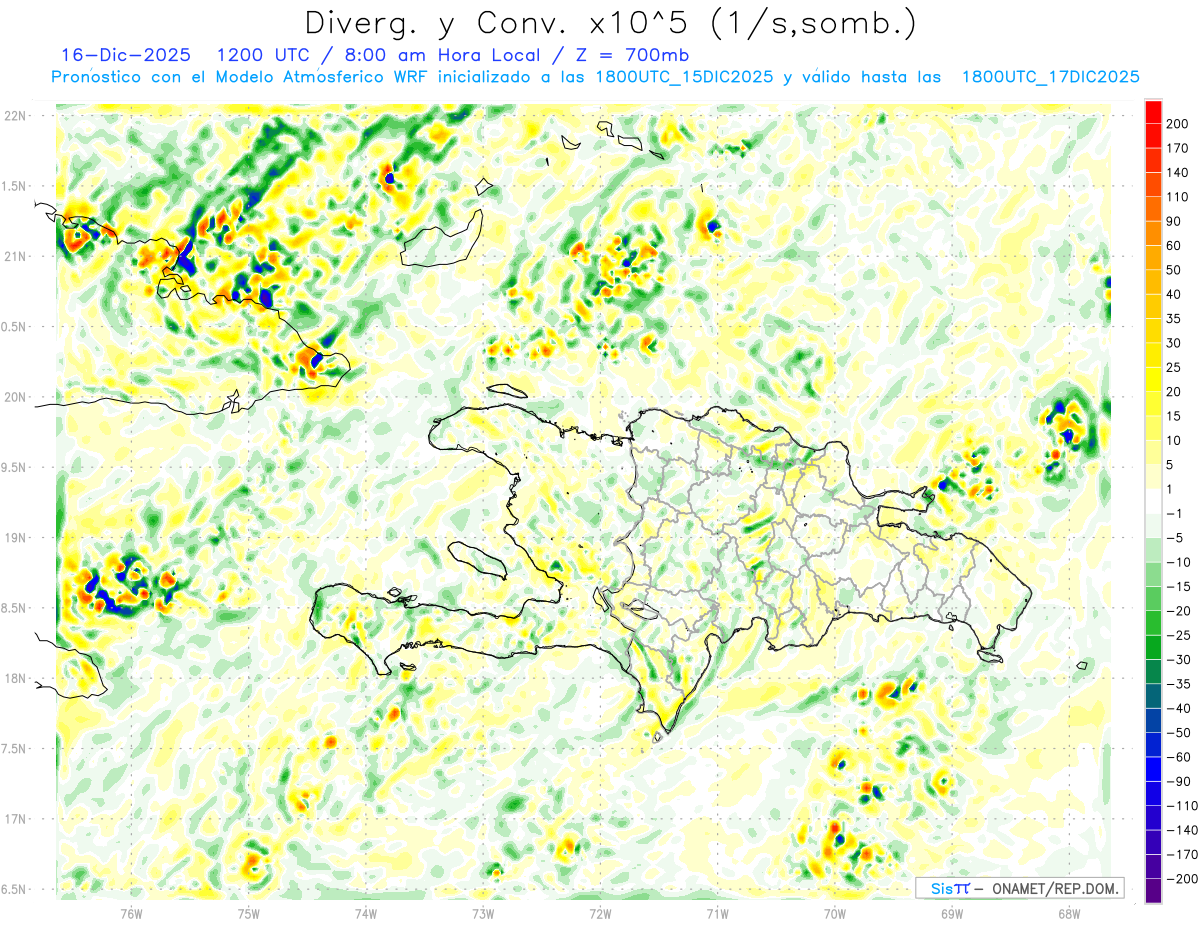Click the "-1" colorbar value
The width and height of the screenshot is (1200, 927).
click(1175, 513)
